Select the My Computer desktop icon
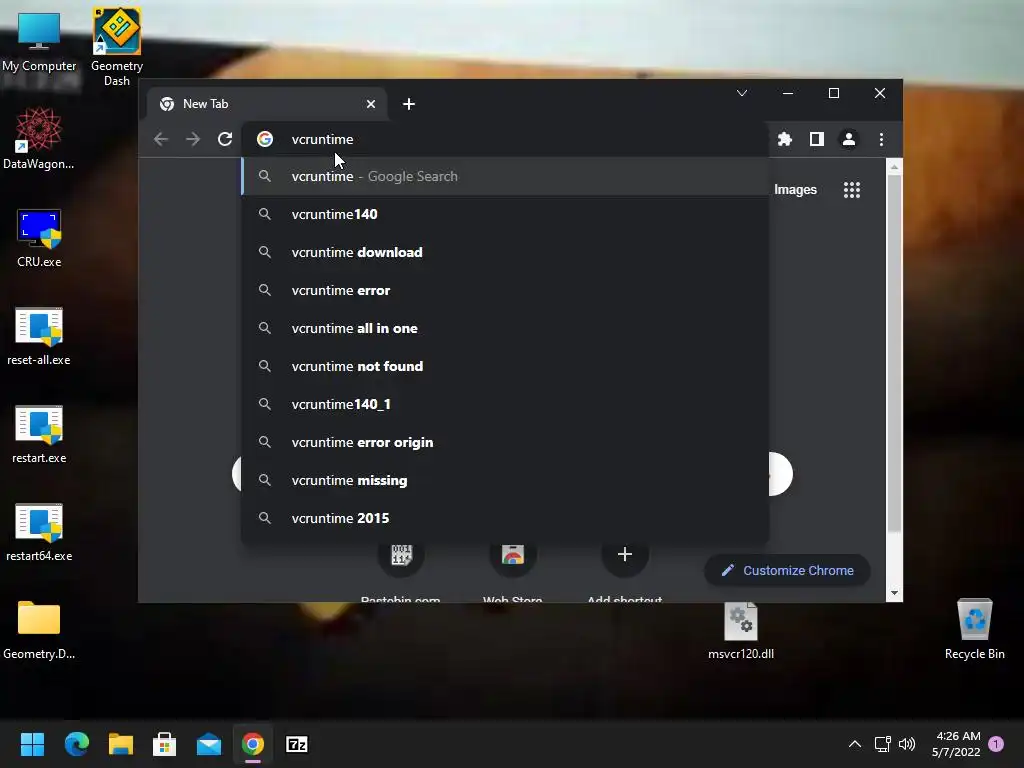This screenshot has height=768, width=1024. coord(39,42)
